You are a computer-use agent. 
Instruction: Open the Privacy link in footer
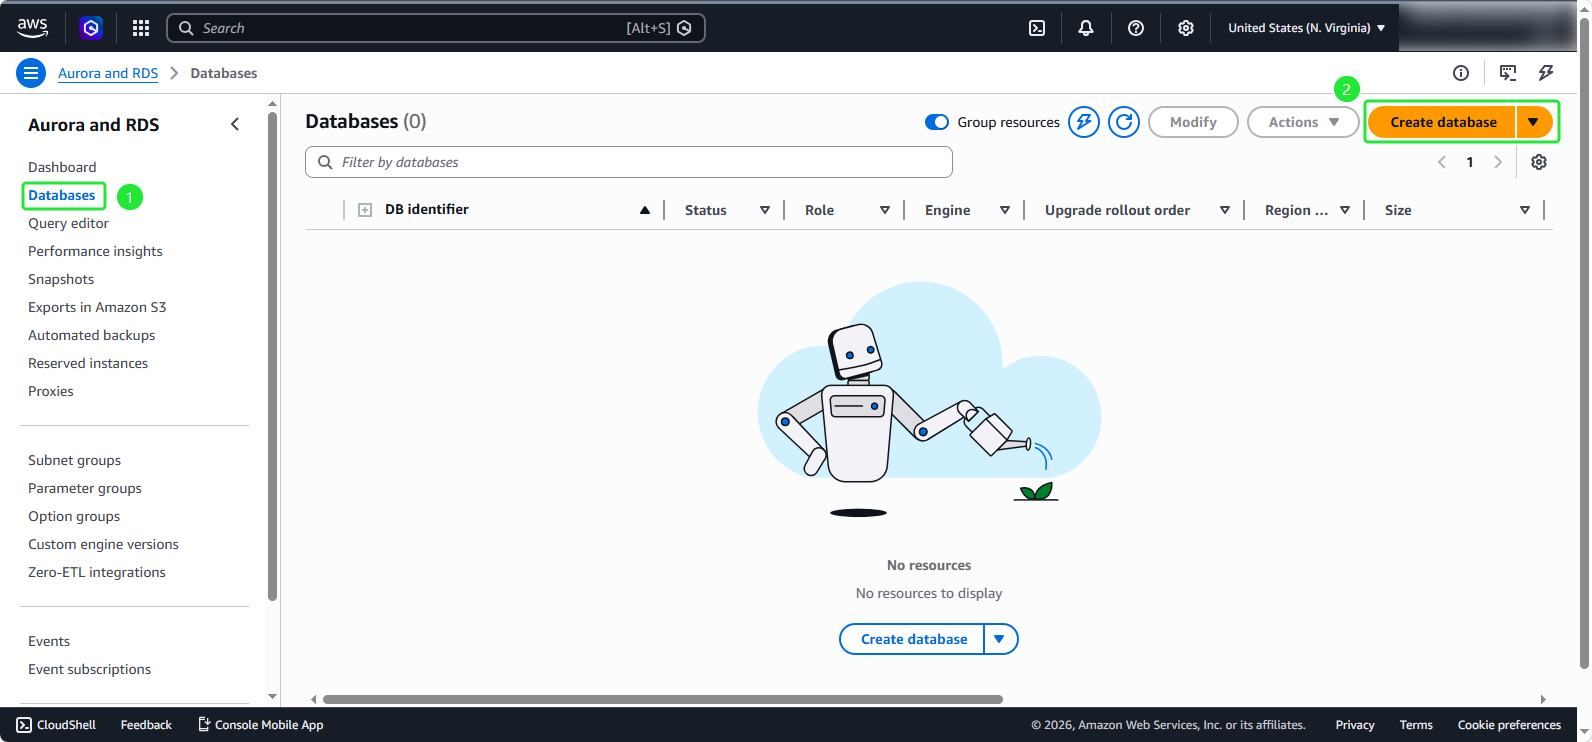1355,725
